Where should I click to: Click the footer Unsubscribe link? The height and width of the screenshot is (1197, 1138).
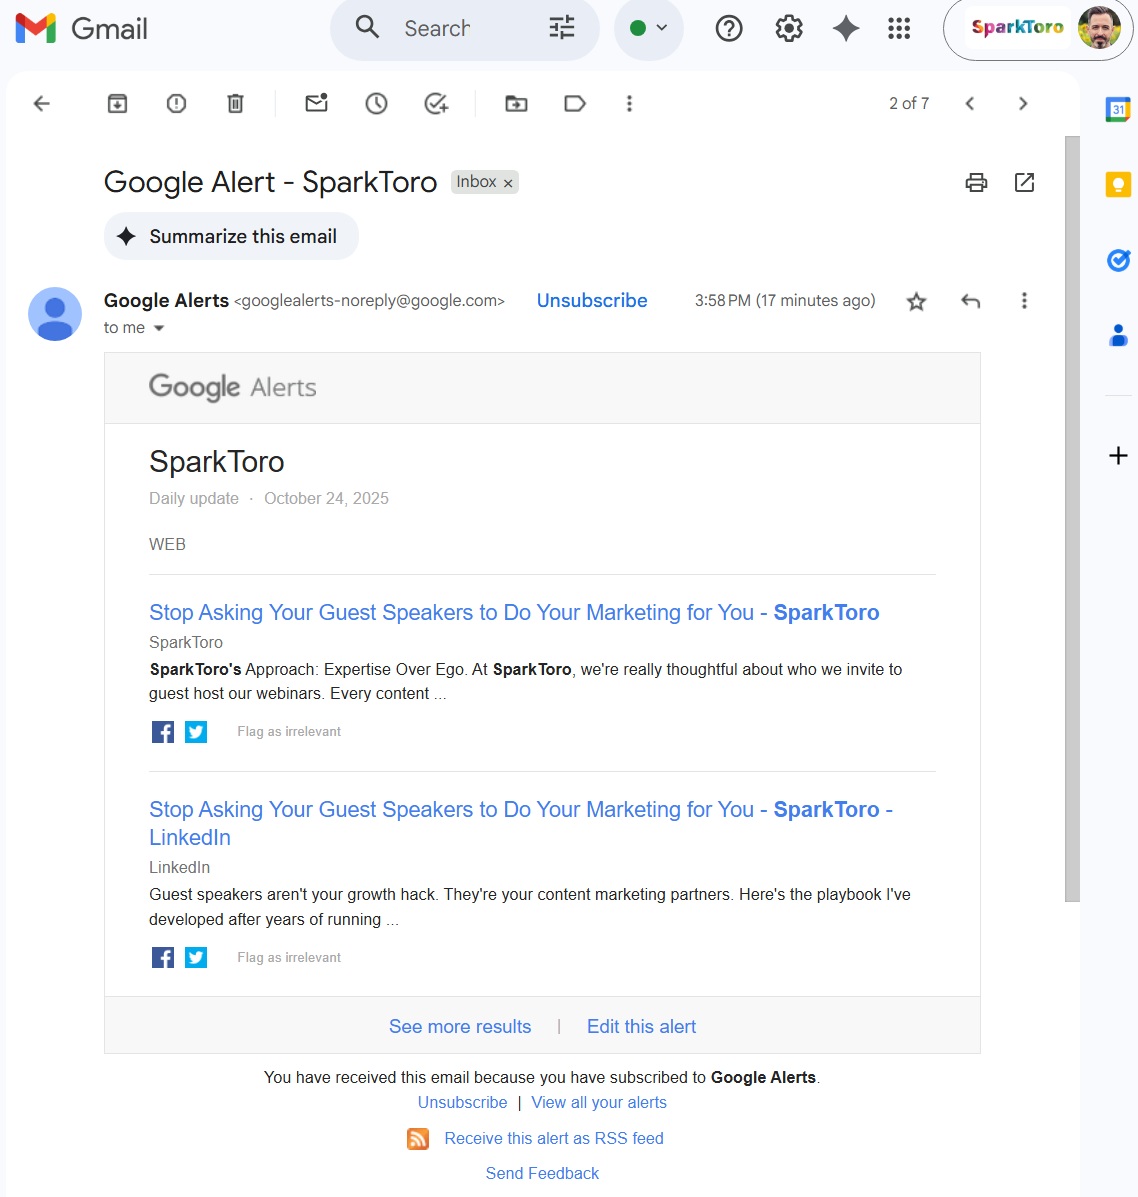(x=463, y=1102)
